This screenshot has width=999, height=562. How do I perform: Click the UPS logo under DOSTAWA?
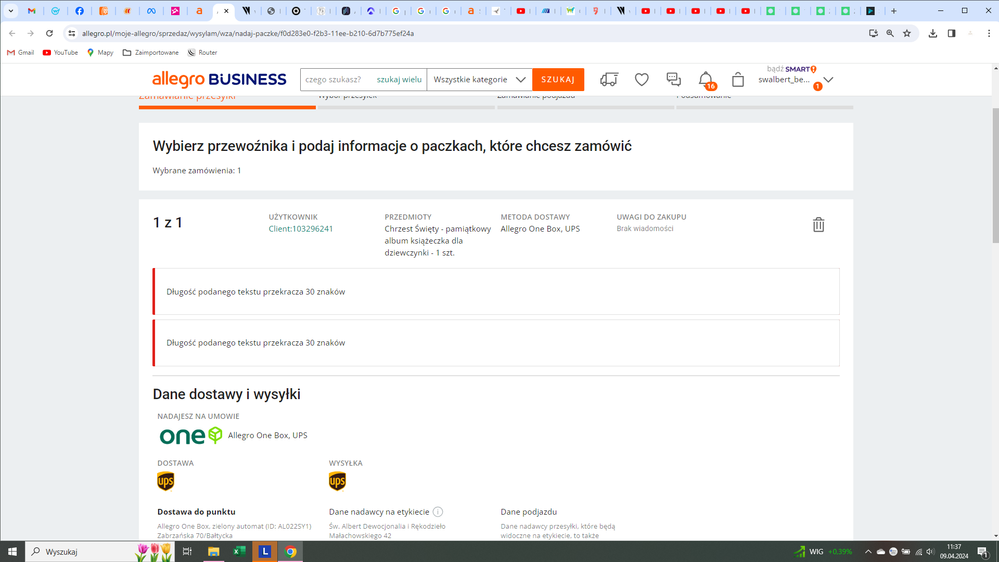tap(166, 481)
